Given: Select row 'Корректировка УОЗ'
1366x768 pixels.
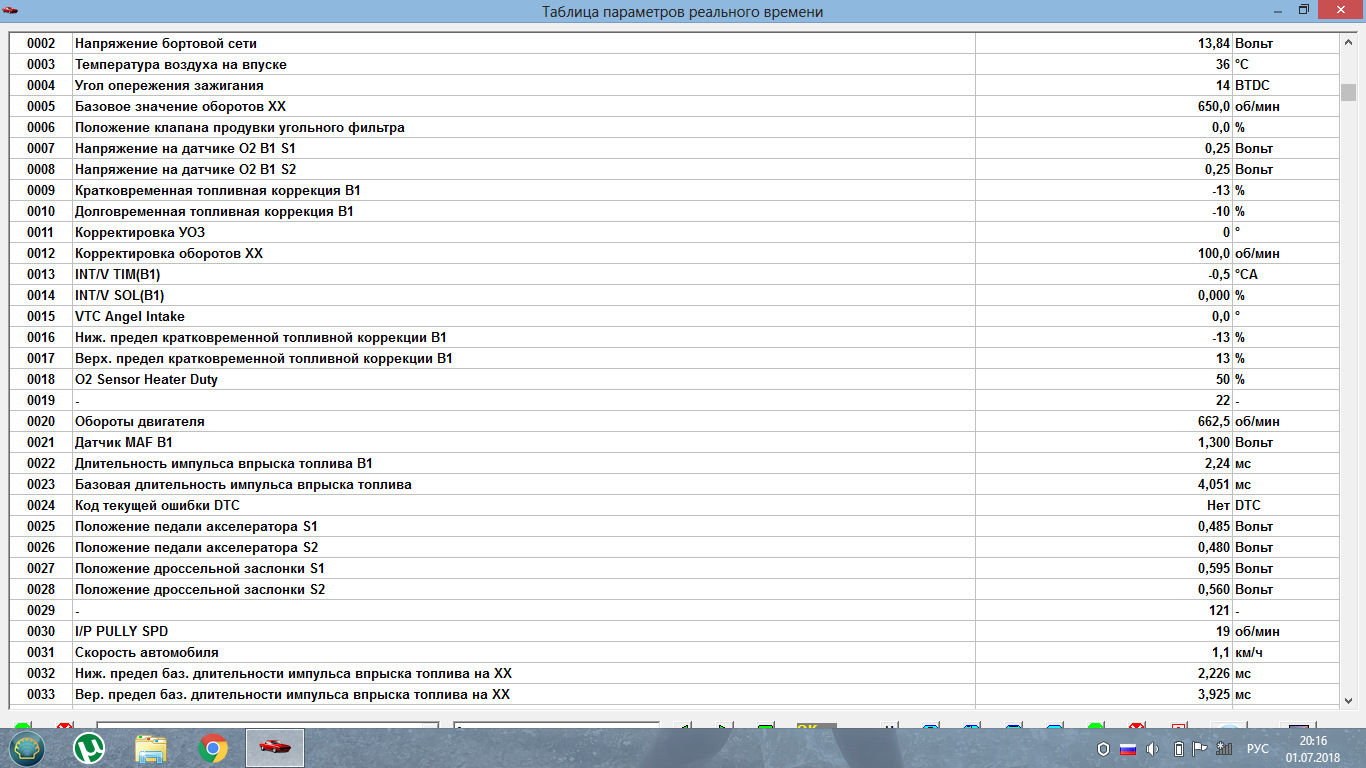Looking at the screenshot, I should click(x=674, y=233).
